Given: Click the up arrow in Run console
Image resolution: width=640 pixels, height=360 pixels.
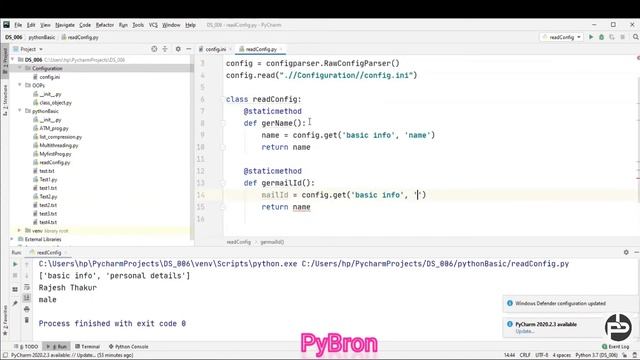Looking at the screenshot, I should pyautogui.click(x=27, y=264).
